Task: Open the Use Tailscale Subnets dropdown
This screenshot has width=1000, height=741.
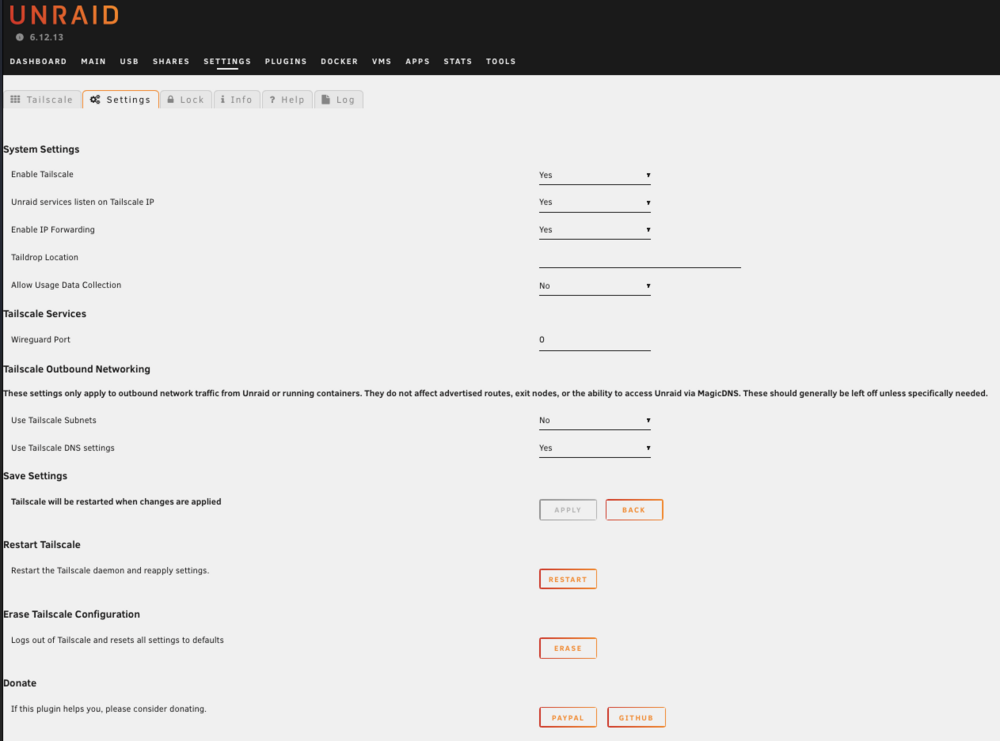Action: coord(594,420)
